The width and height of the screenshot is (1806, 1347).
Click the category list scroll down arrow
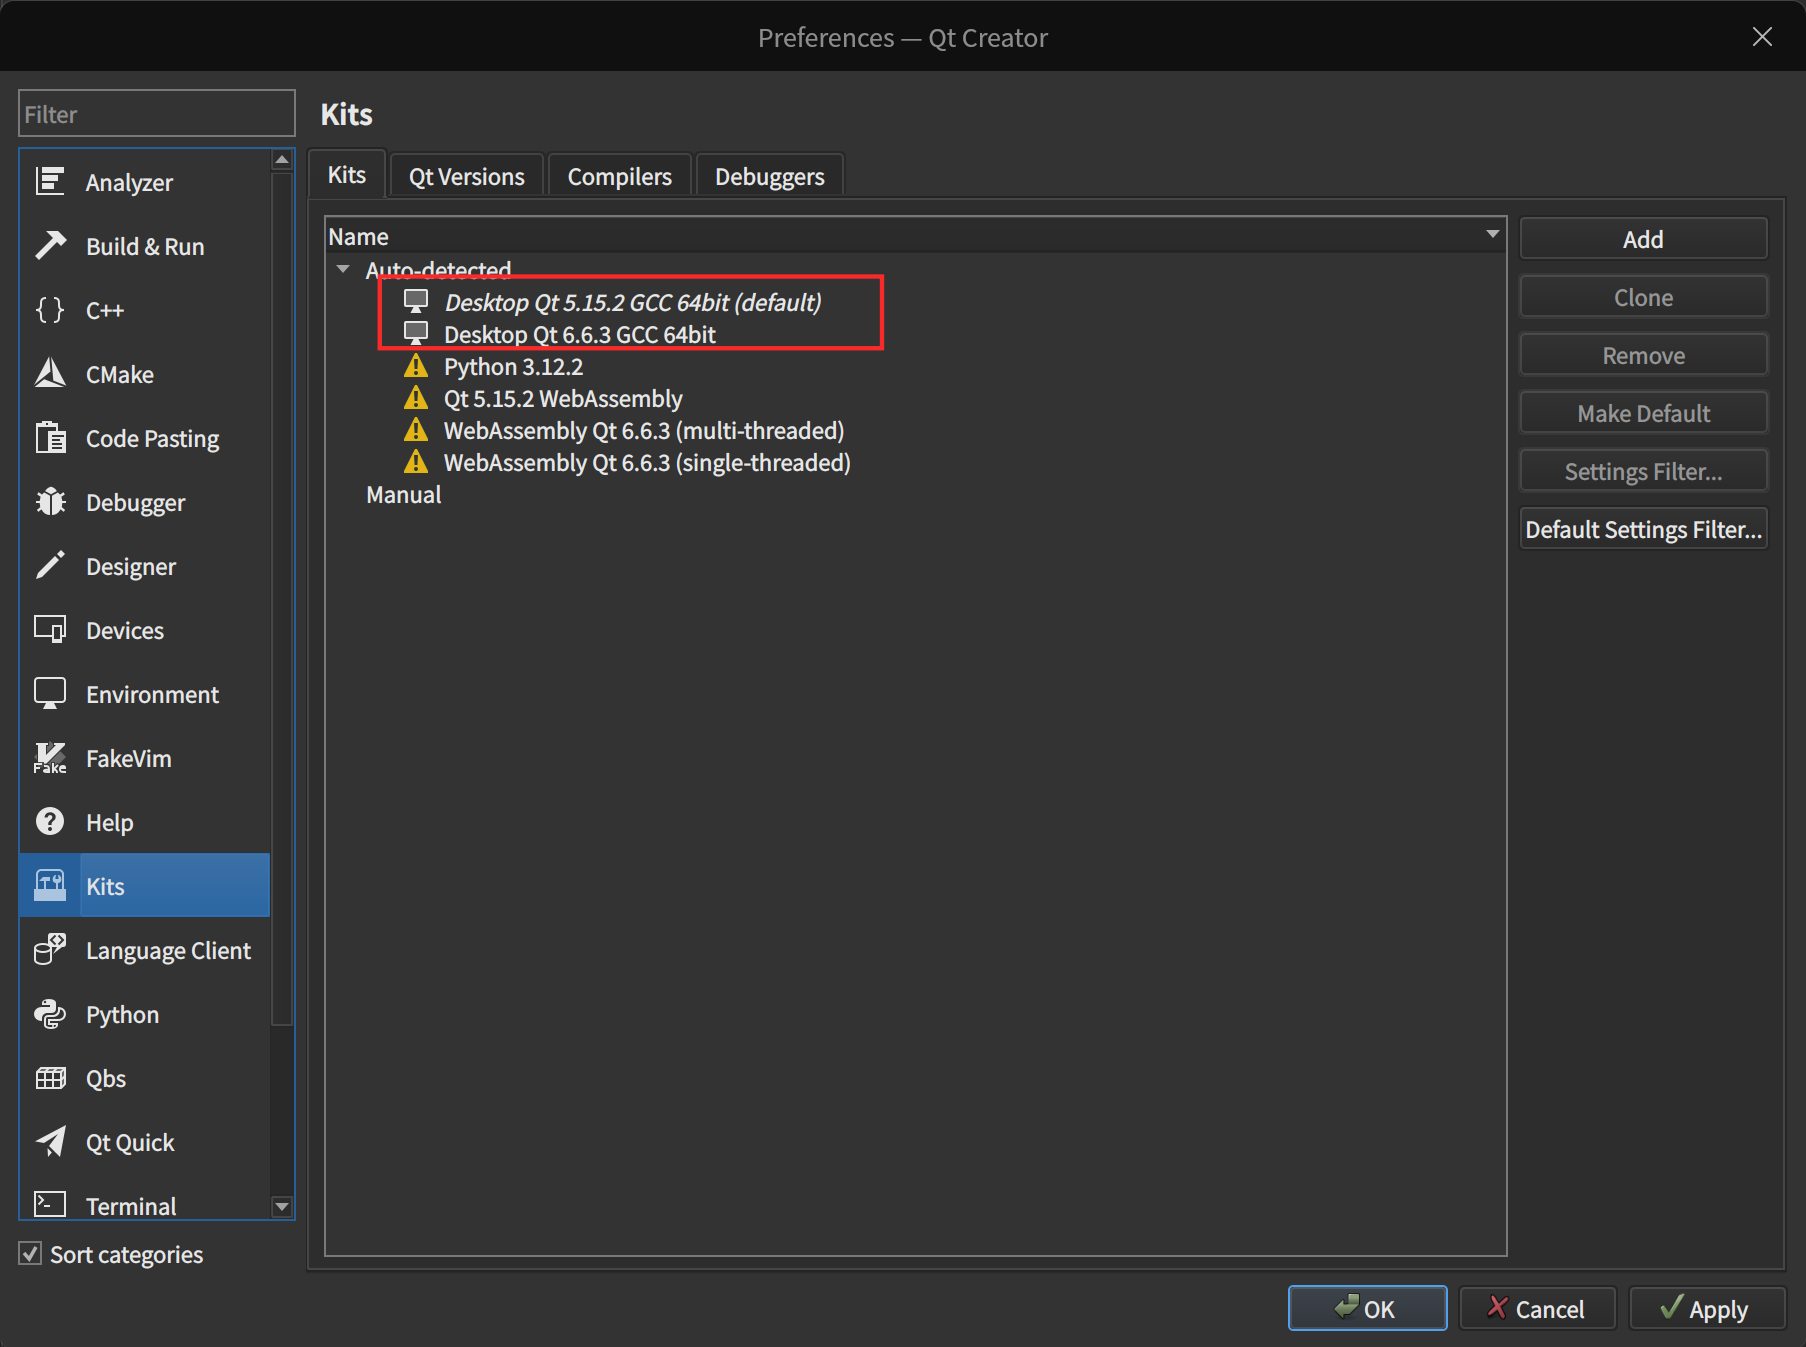(x=282, y=1206)
